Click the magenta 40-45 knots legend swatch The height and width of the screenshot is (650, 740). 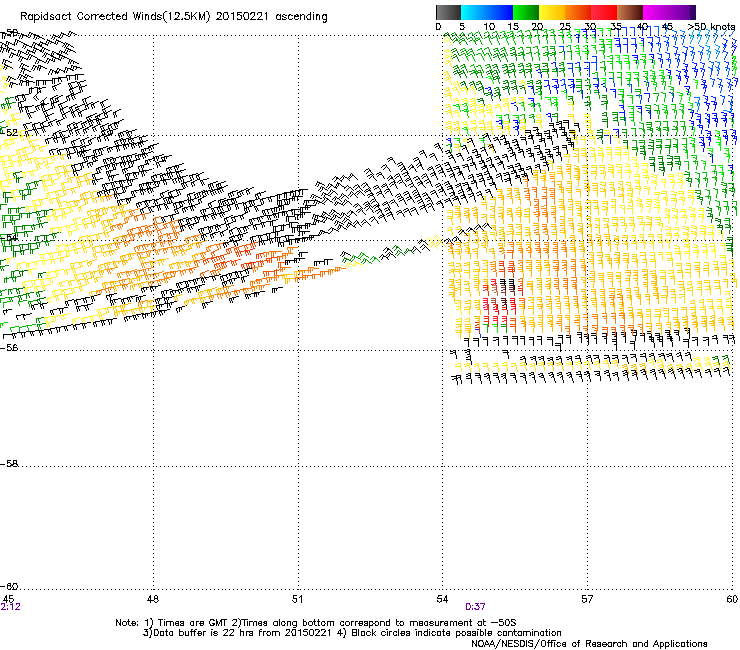[x=656, y=12]
